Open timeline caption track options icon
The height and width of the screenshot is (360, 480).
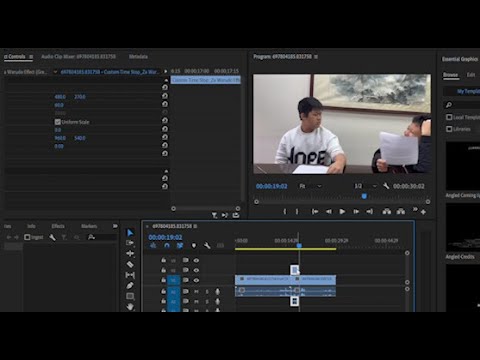(x=220, y=246)
